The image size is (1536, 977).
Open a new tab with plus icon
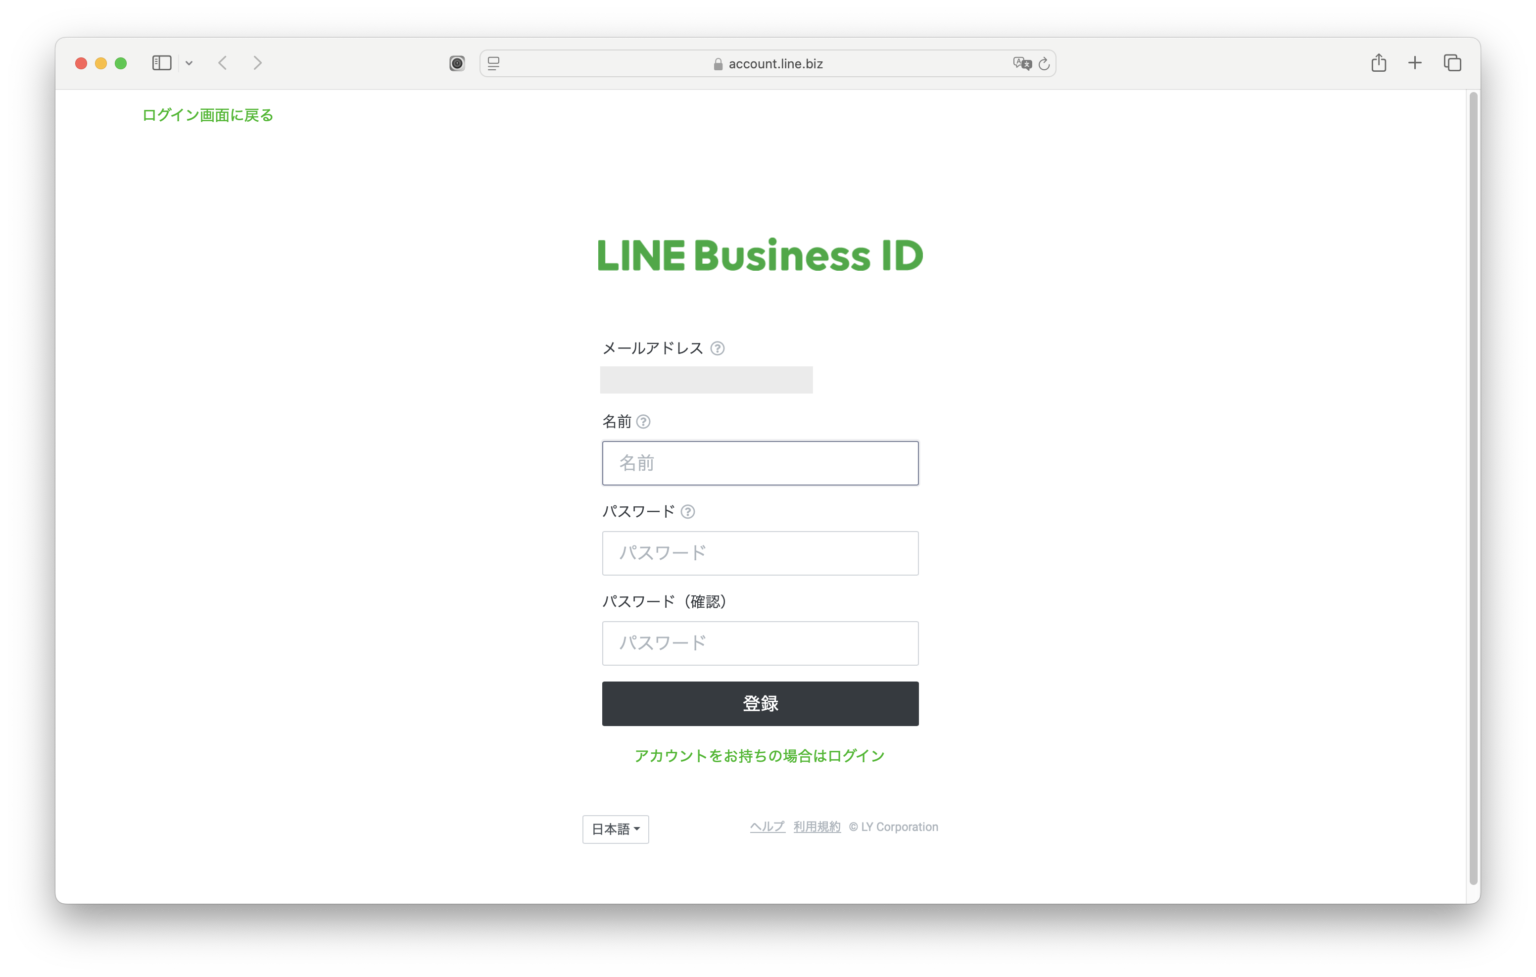coord(1415,63)
